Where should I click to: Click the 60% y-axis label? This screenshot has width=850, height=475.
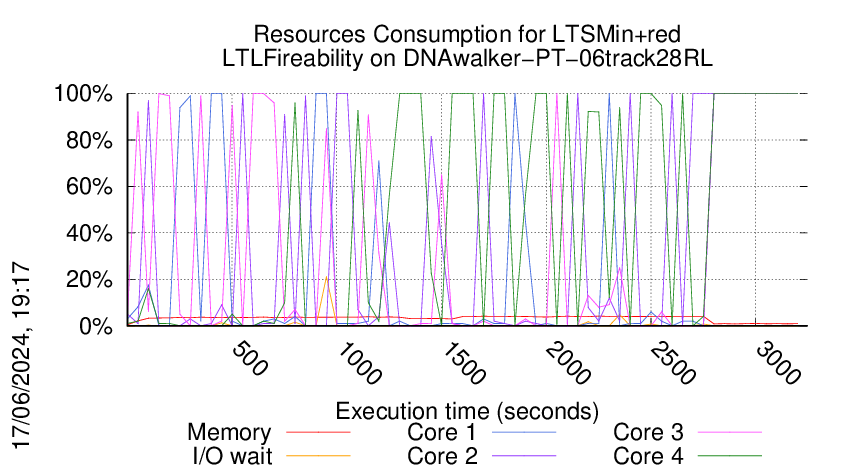pos(89,187)
